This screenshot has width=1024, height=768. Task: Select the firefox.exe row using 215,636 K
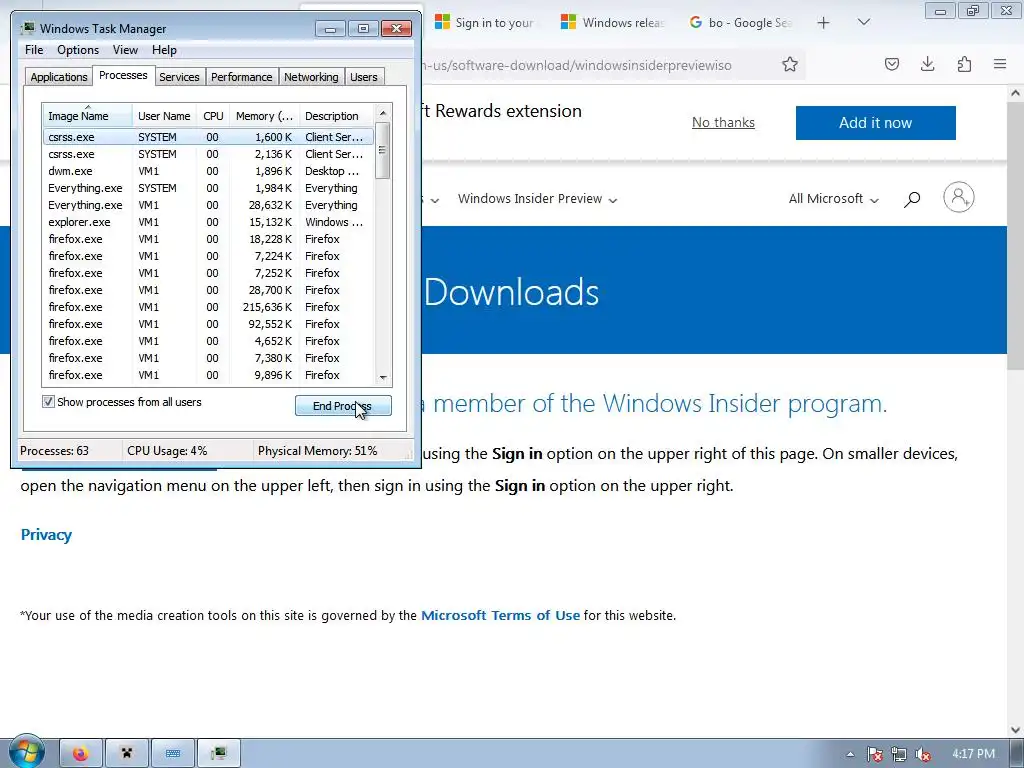click(208, 307)
